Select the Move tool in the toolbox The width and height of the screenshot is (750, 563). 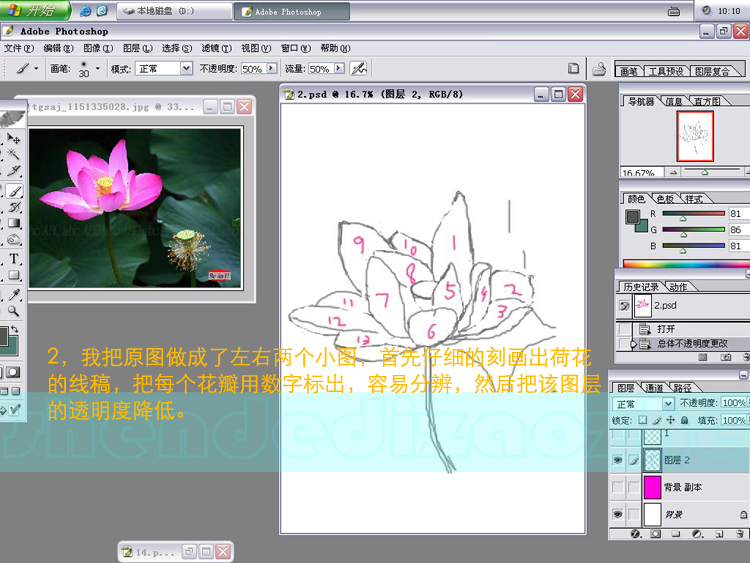pos(14,139)
